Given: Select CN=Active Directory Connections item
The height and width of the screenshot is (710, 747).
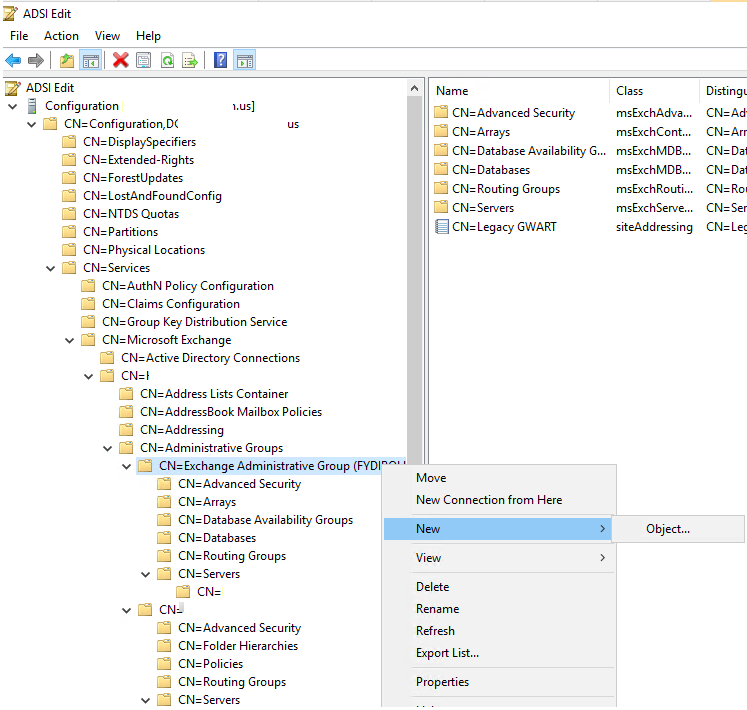Looking at the screenshot, I should pyautogui.click(x=210, y=358).
